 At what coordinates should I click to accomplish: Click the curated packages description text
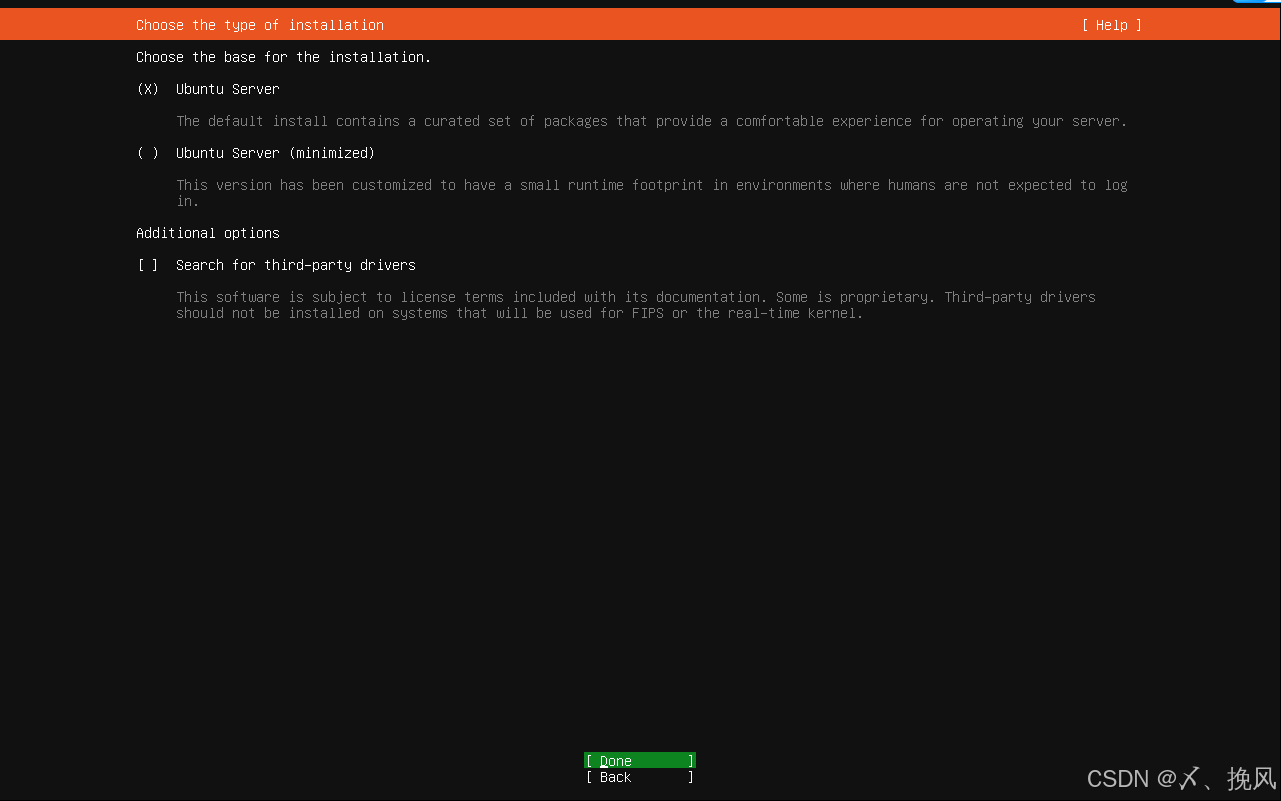[650, 121]
